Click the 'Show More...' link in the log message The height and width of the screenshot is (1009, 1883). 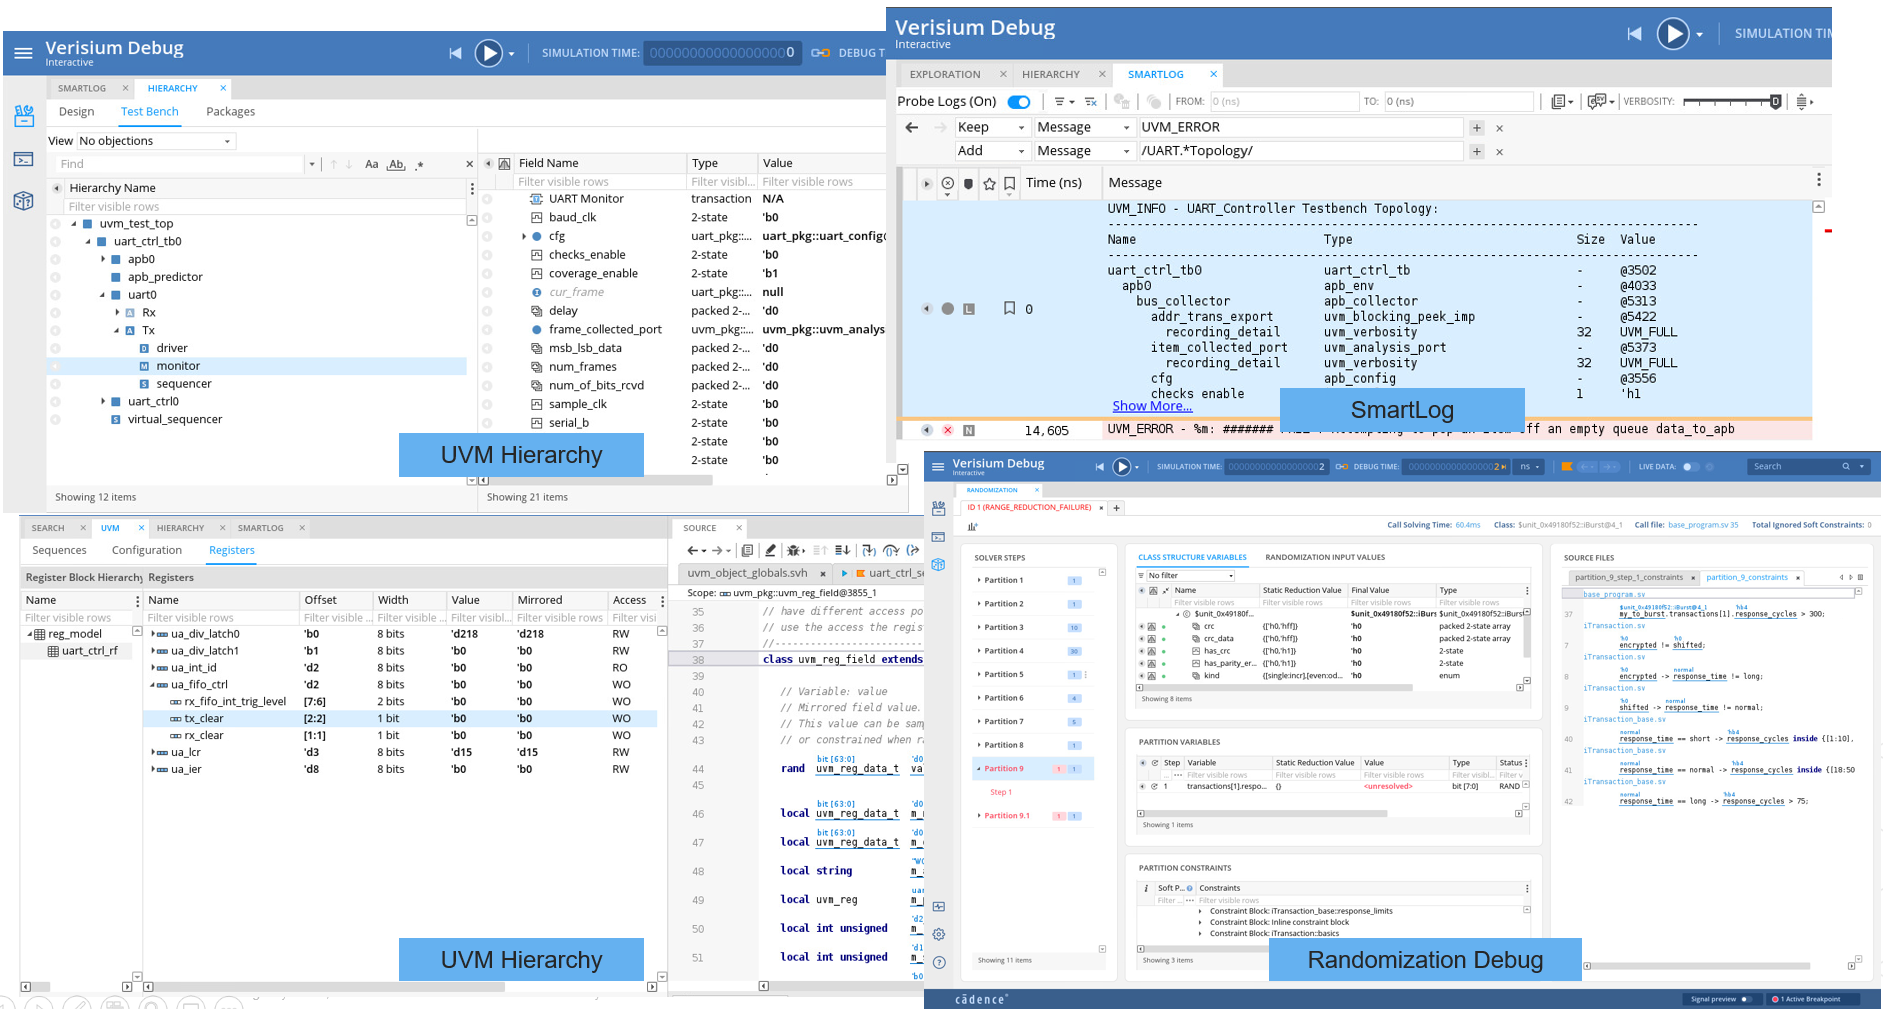[x=1152, y=406]
